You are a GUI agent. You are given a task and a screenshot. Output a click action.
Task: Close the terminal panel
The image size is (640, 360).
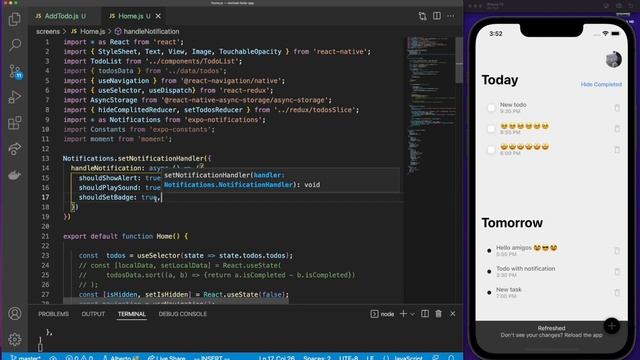click(x=453, y=313)
